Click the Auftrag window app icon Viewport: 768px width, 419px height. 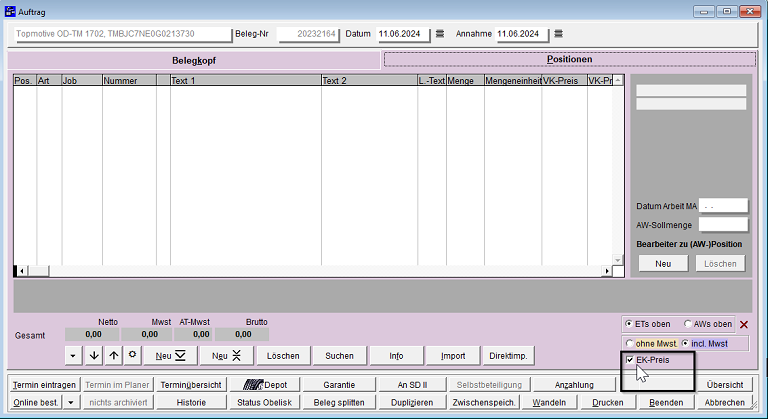tap(10, 11)
